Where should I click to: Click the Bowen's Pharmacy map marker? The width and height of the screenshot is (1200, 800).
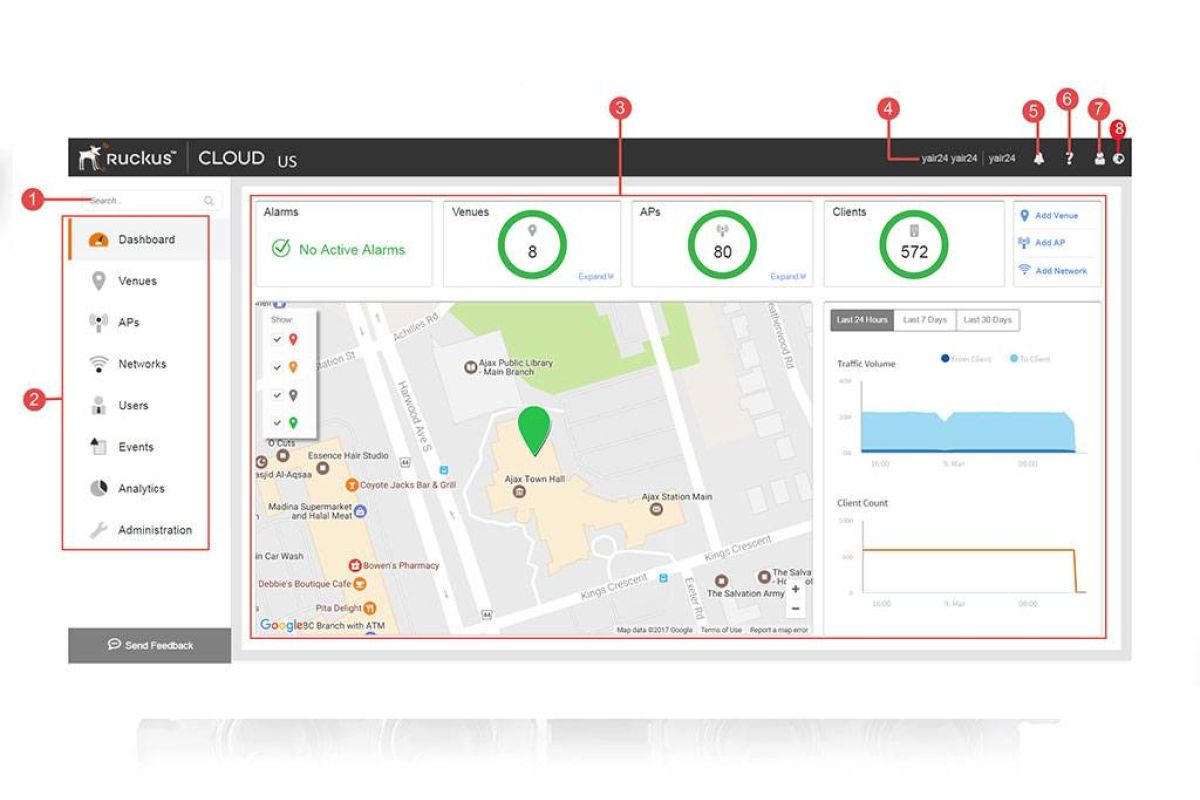[x=354, y=565]
